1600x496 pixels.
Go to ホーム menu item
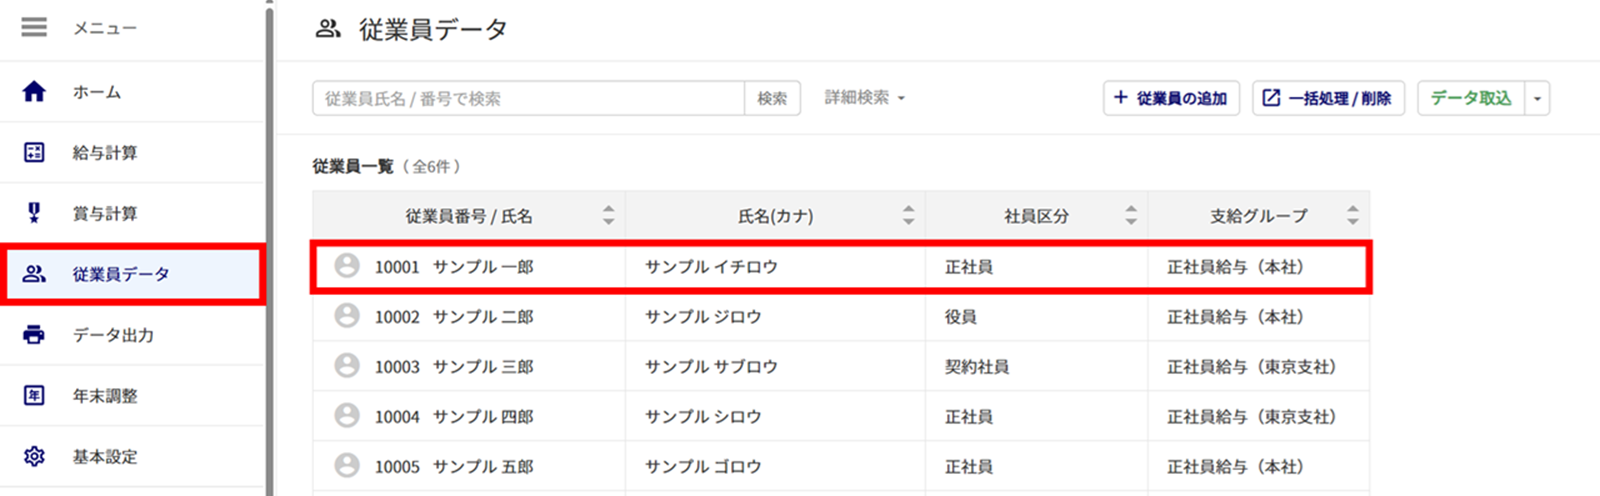[x=132, y=92]
